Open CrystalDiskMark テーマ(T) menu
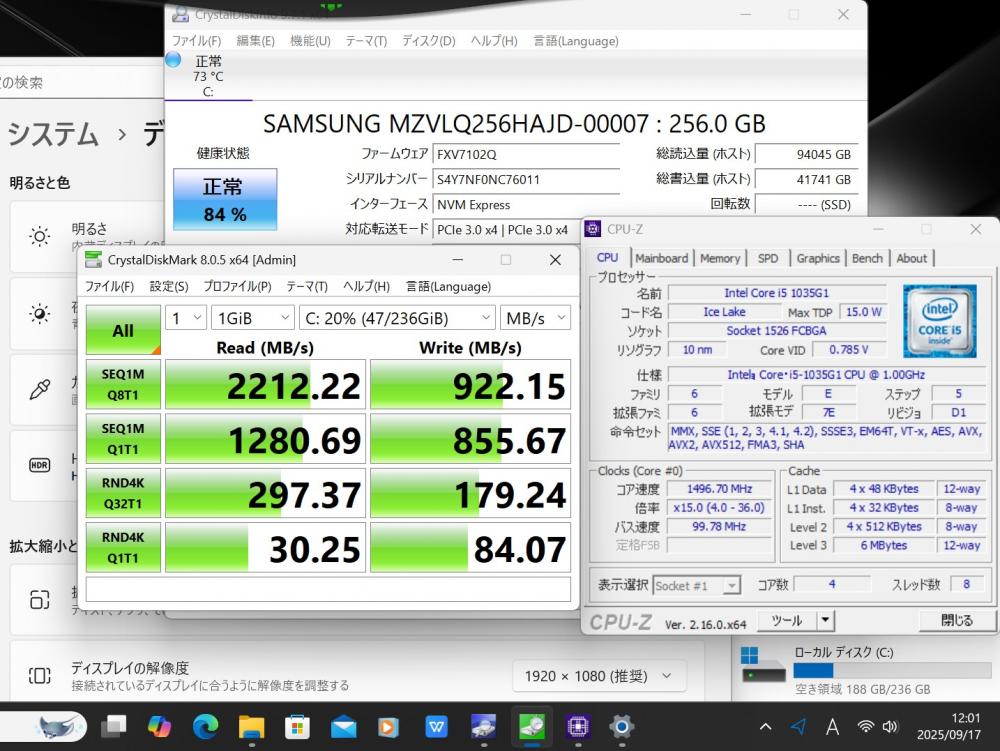Image resolution: width=1000 pixels, height=751 pixels. (x=307, y=286)
